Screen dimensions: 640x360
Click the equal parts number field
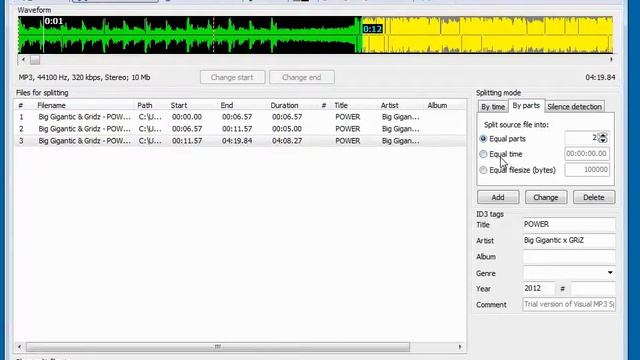coord(582,138)
